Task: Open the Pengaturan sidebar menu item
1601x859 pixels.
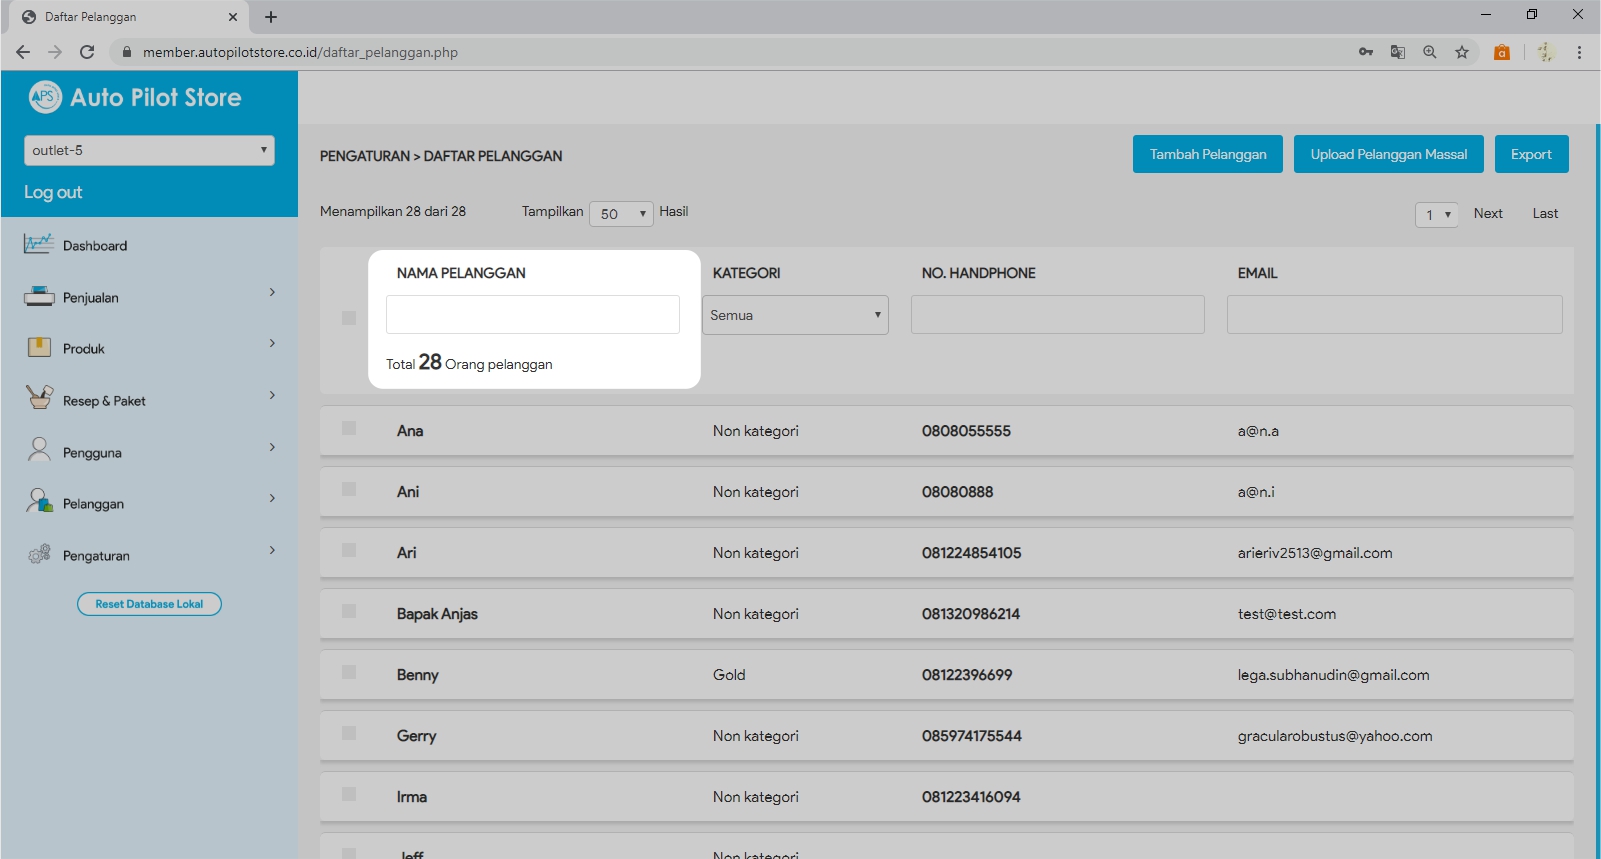Action: click(x=150, y=555)
